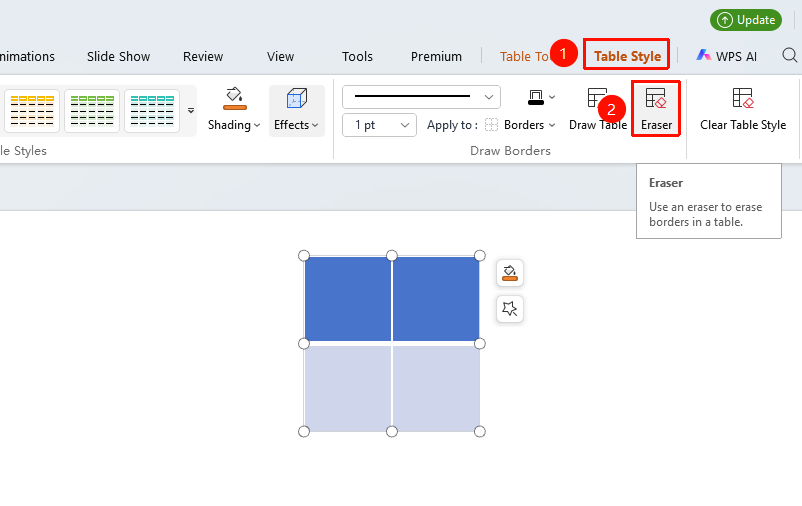Open the Tools tab
802x506 pixels.
point(357,56)
